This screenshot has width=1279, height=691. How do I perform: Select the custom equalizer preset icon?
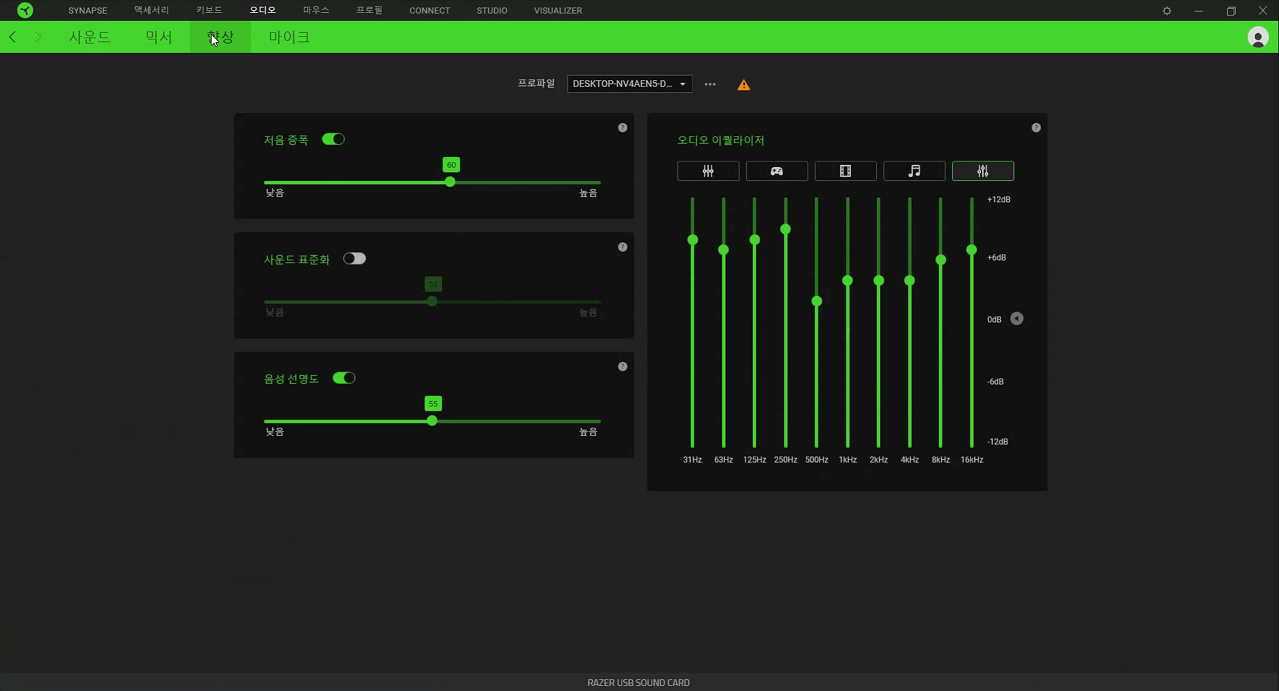[983, 171]
